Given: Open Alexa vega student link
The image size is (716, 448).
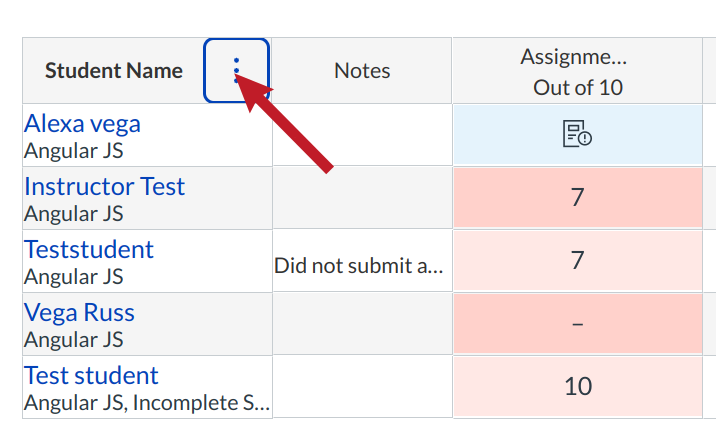Looking at the screenshot, I should (x=82, y=124).
